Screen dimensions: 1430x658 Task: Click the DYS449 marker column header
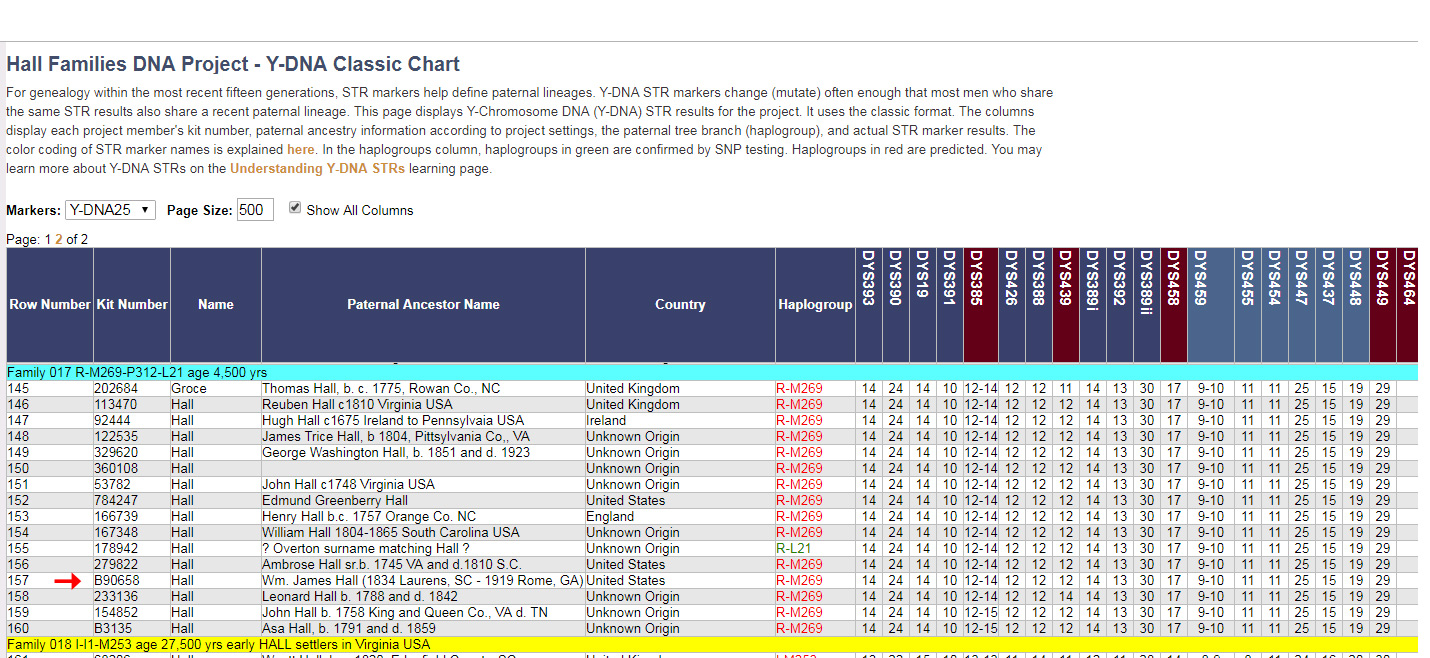point(1383,305)
